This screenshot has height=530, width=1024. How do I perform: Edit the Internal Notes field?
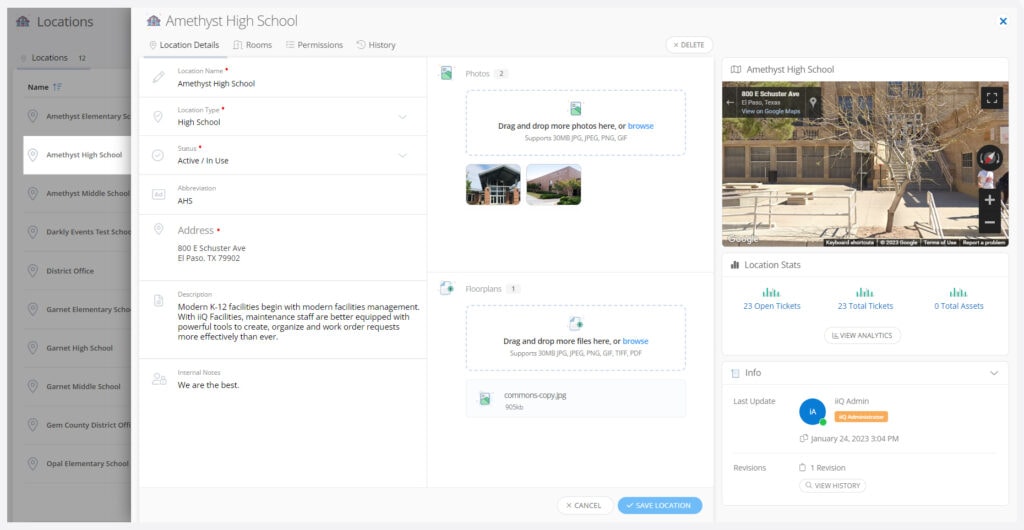pos(283,379)
